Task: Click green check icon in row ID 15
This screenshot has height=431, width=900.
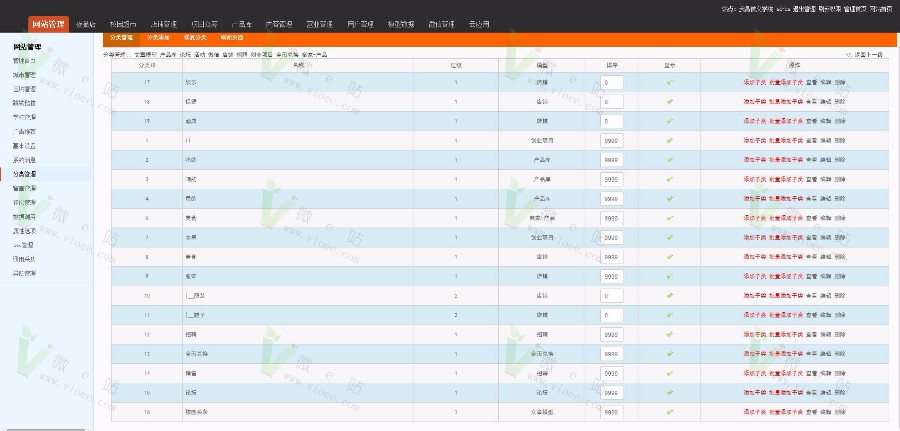Action: 669,393
